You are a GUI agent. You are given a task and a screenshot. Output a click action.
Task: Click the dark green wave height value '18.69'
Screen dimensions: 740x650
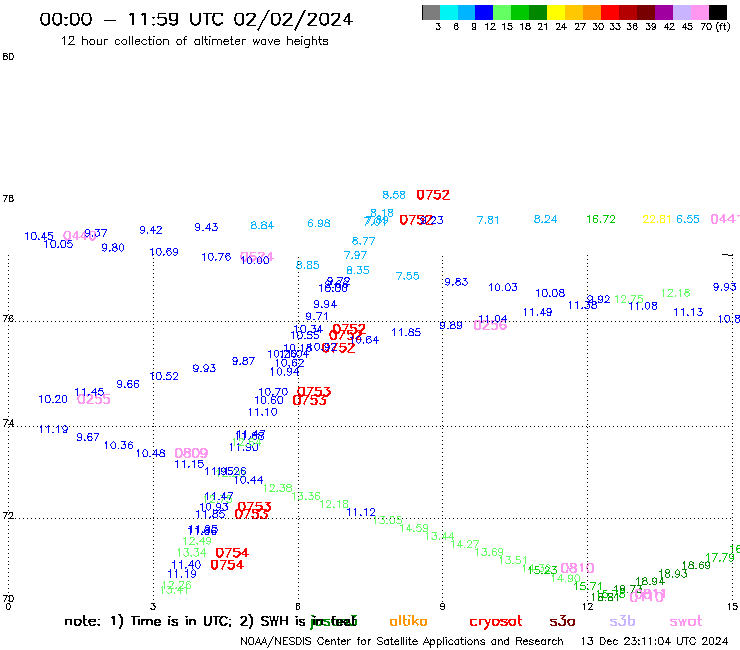696,566
